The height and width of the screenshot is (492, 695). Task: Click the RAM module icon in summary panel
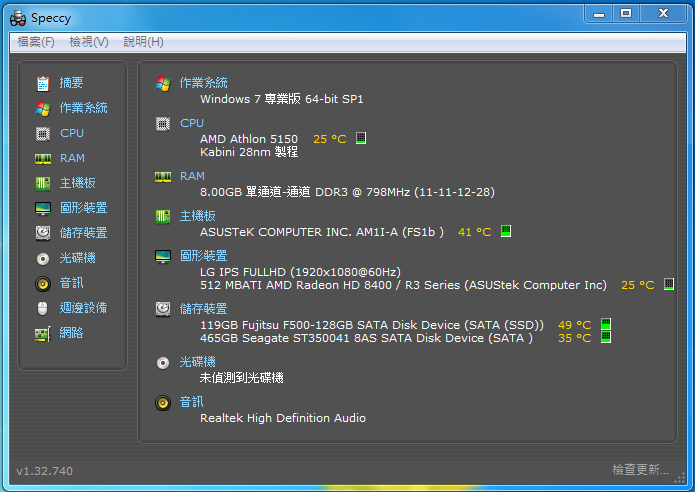tap(163, 177)
